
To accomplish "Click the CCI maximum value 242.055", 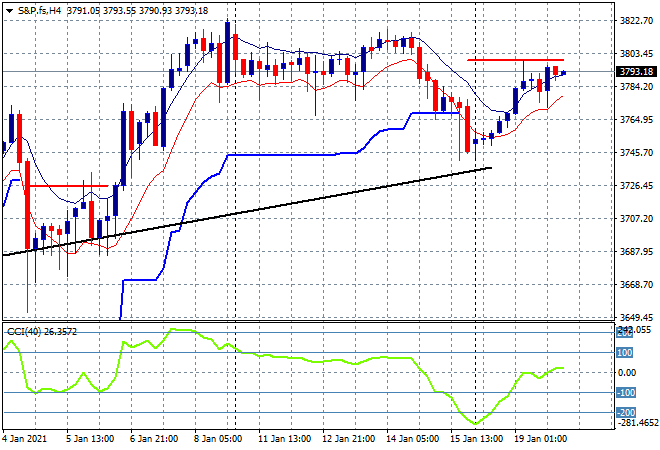I will tap(634, 330).
